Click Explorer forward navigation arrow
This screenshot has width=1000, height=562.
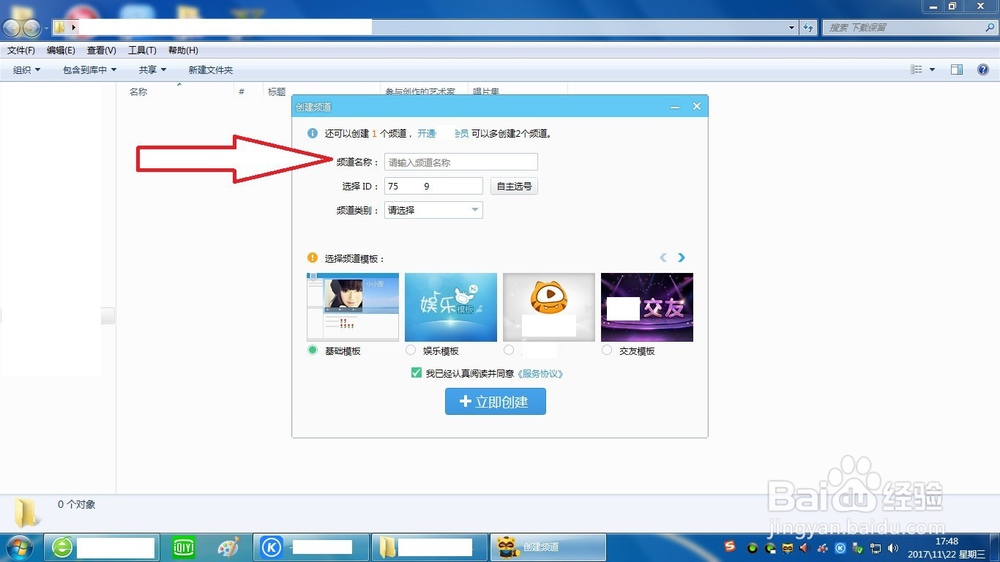coord(31,28)
